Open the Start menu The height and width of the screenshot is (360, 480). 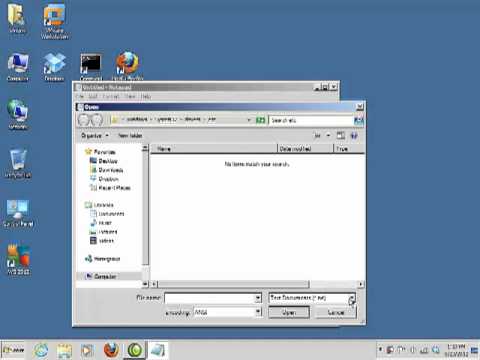[13, 350]
